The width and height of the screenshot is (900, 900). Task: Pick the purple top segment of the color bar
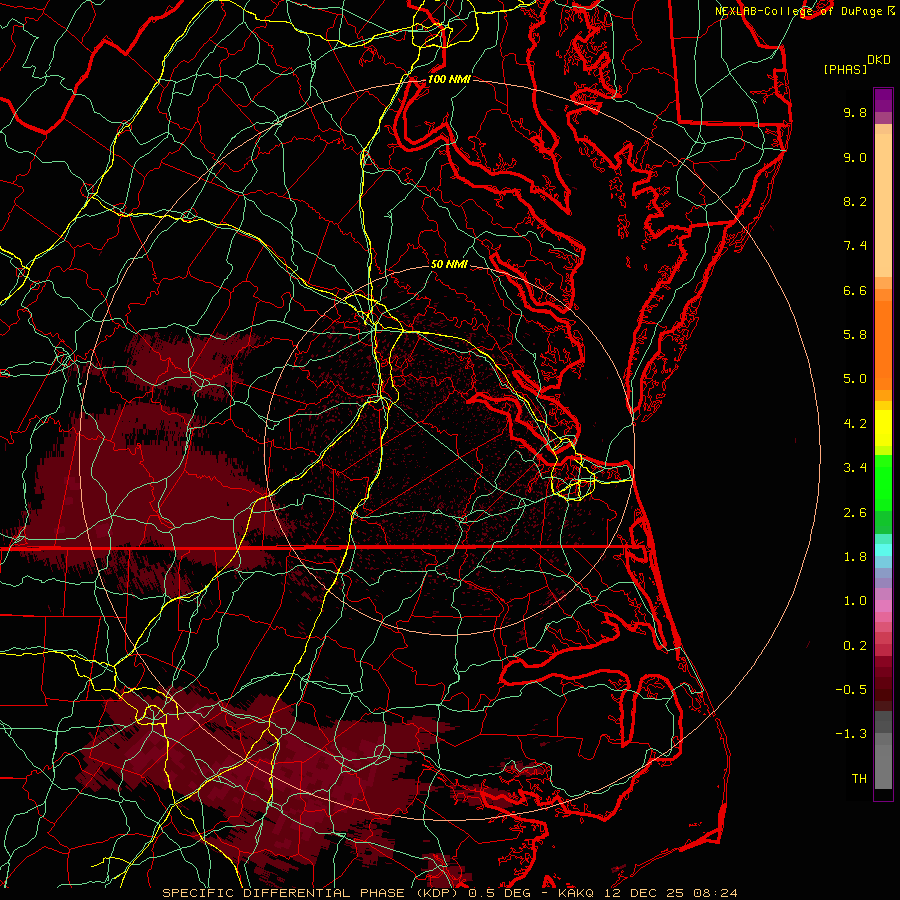tap(883, 100)
